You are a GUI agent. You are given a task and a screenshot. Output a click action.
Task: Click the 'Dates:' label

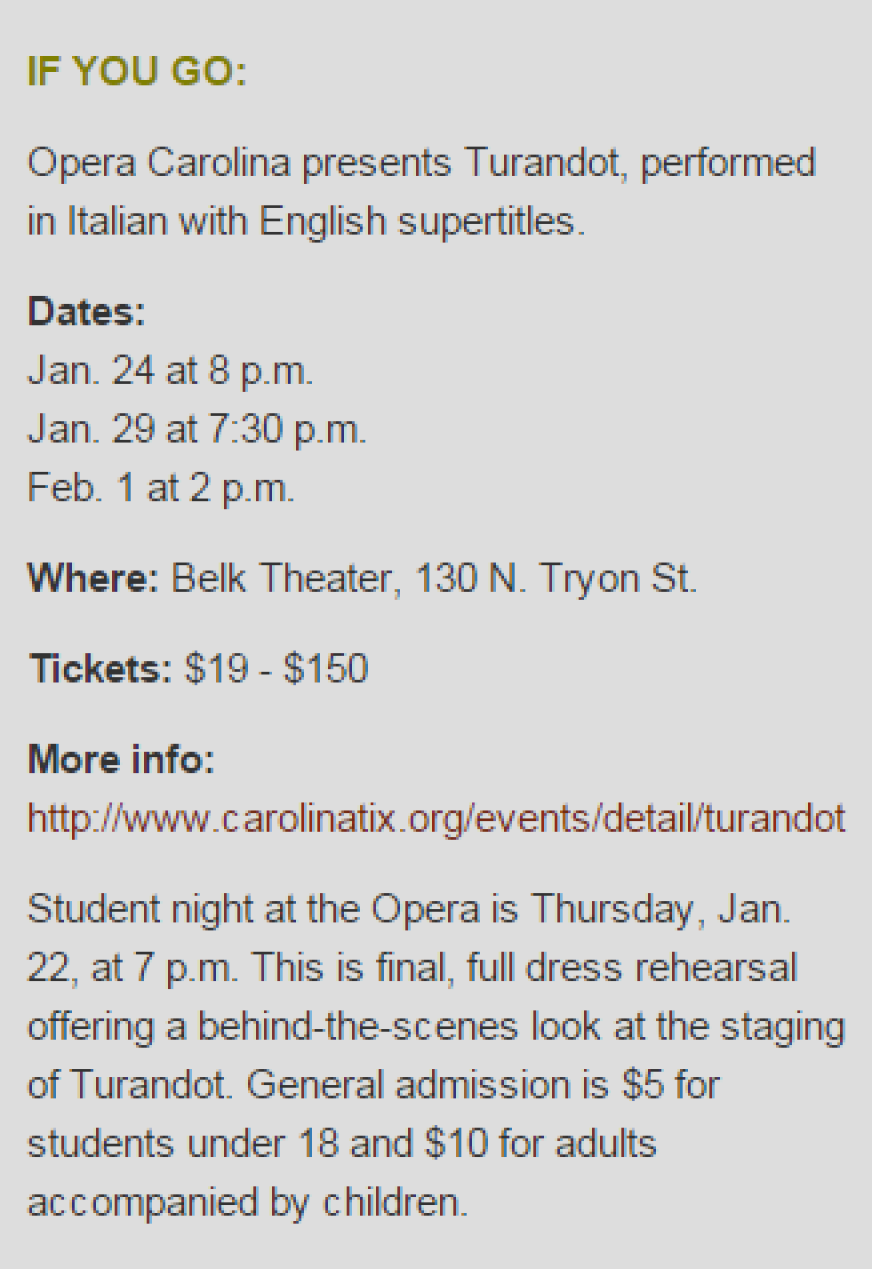click(x=87, y=312)
